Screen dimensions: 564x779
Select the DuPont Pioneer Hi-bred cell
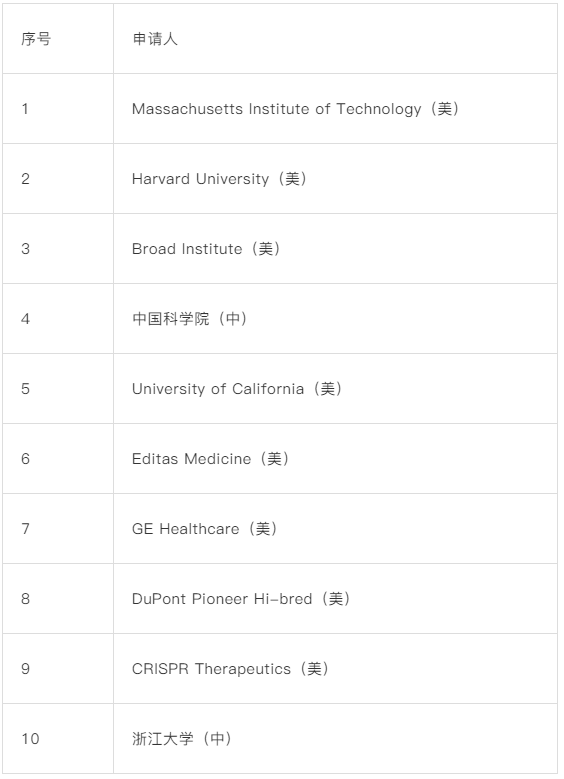click(335, 599)
